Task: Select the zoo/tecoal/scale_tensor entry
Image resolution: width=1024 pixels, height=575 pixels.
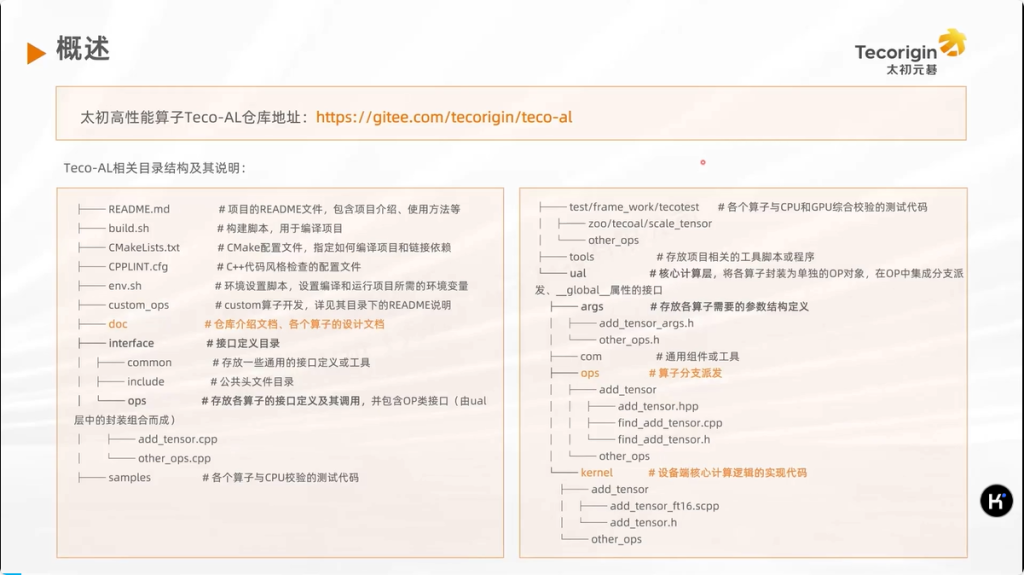Action: coord(650,224)
